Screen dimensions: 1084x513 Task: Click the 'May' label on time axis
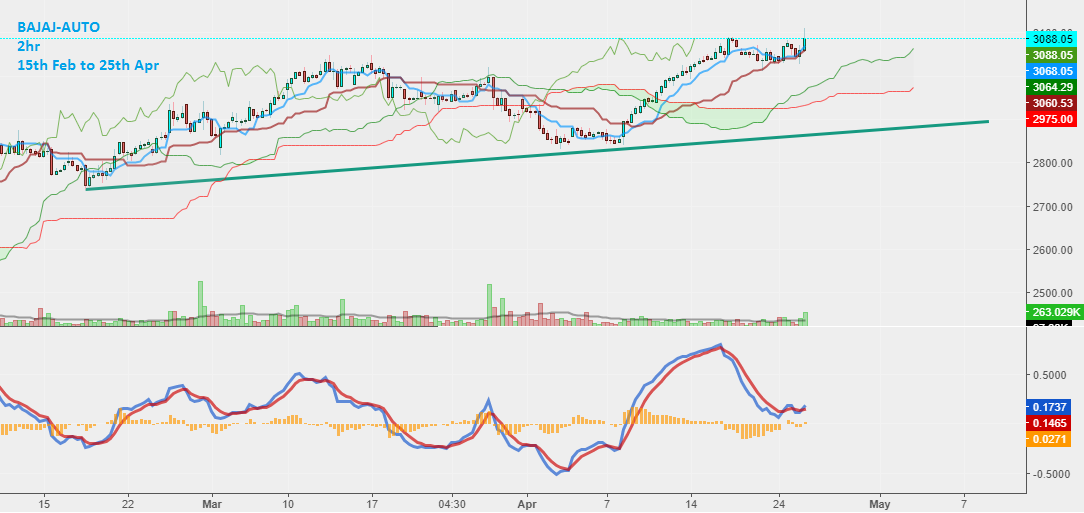(879, 504)
